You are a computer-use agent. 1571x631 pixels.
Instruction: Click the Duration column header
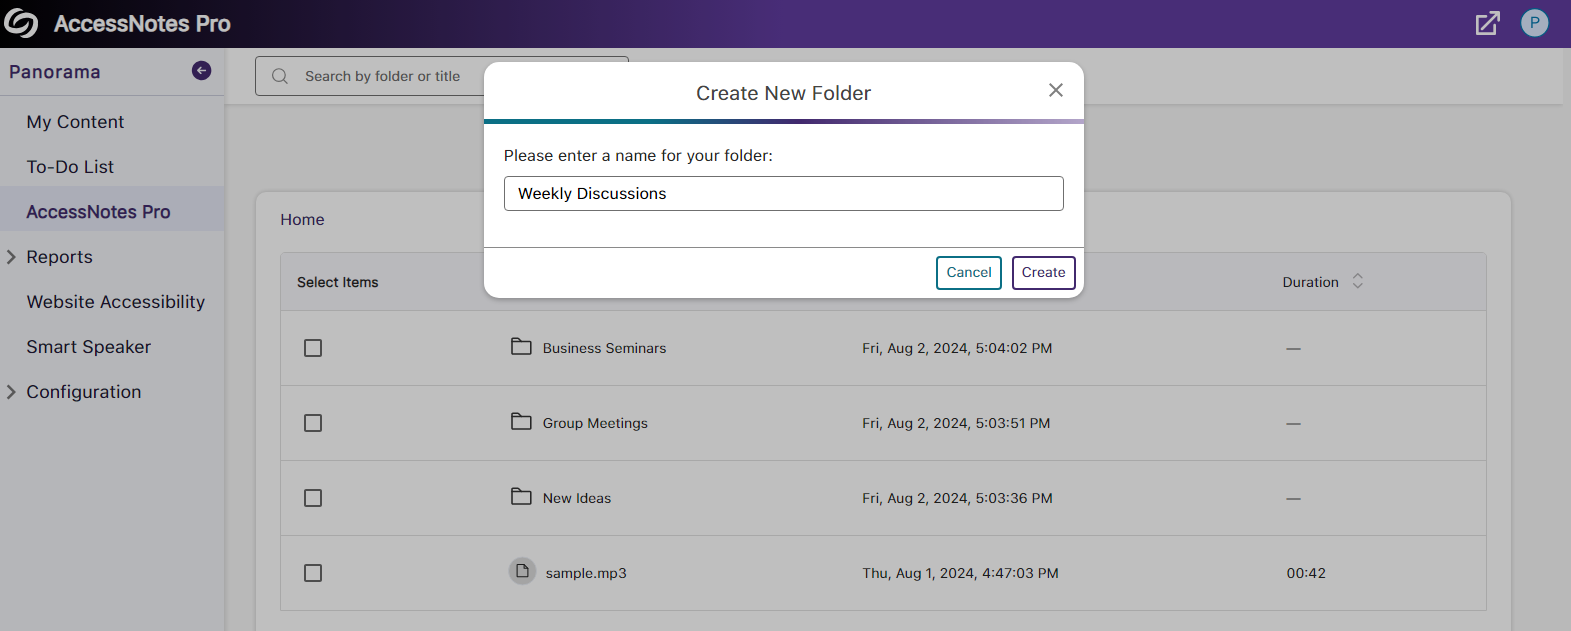[1310, 282]
